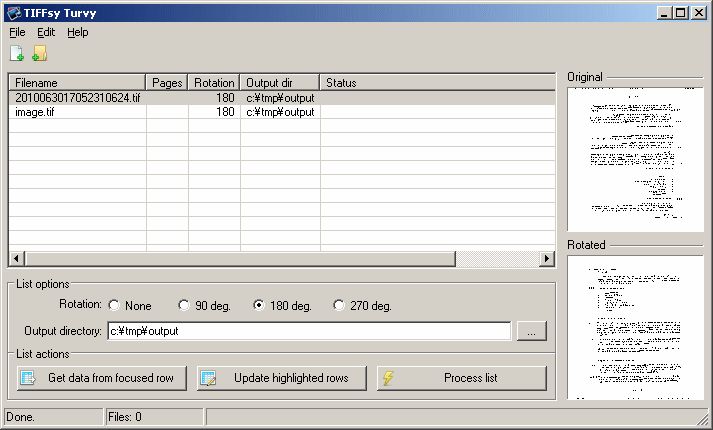Viewport: 713px width, 430px height.
Task: Click the list's right scroll arrow
Action: click(547, 259)
